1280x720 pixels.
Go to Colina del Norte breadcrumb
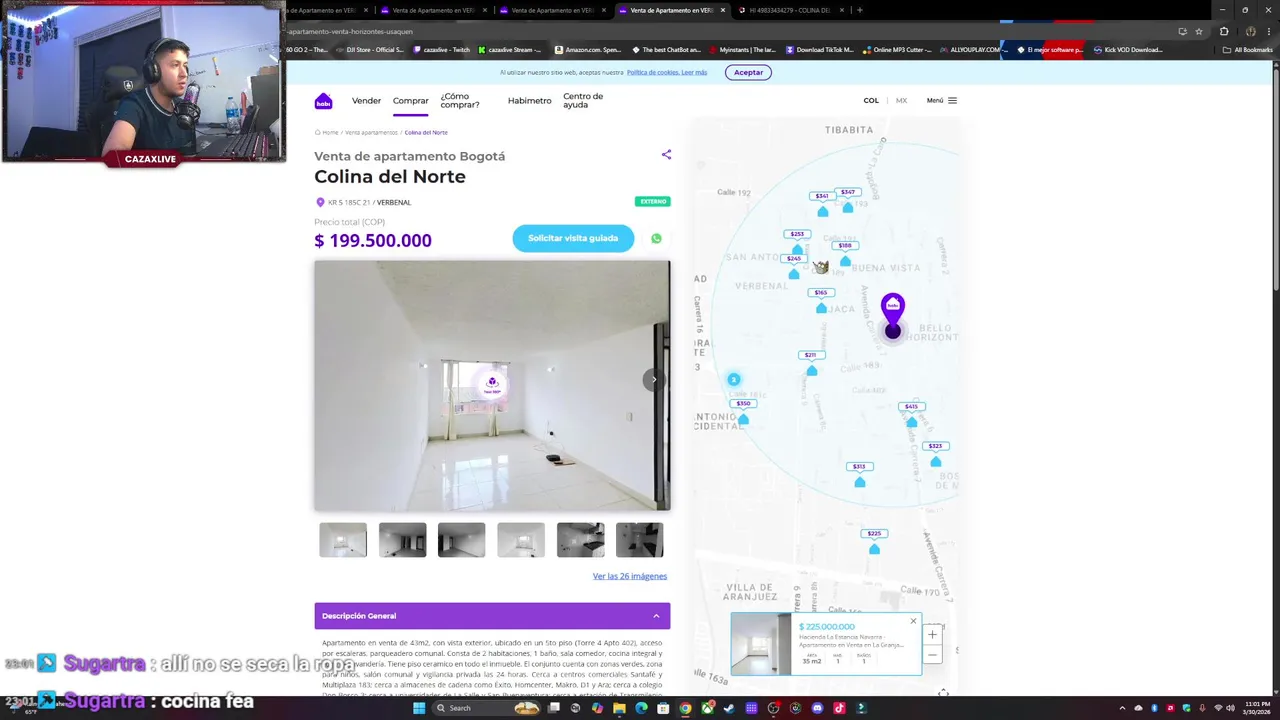426,132
